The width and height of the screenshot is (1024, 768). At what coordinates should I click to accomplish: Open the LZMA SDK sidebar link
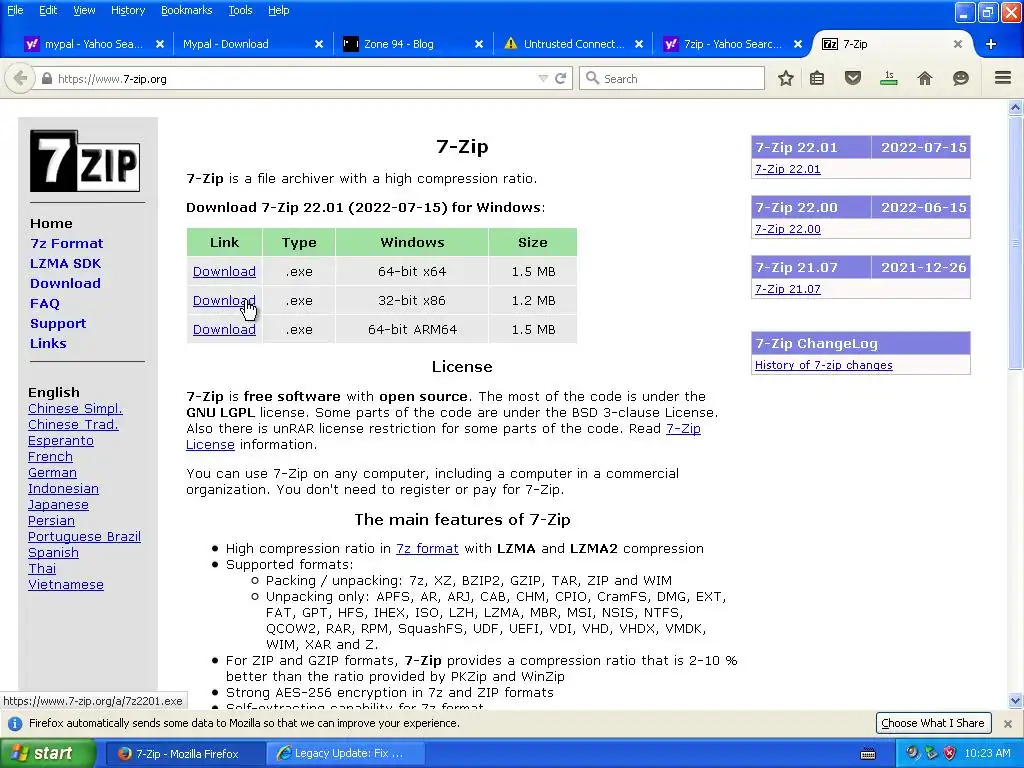pyautogui.click(x=65, y=264)
